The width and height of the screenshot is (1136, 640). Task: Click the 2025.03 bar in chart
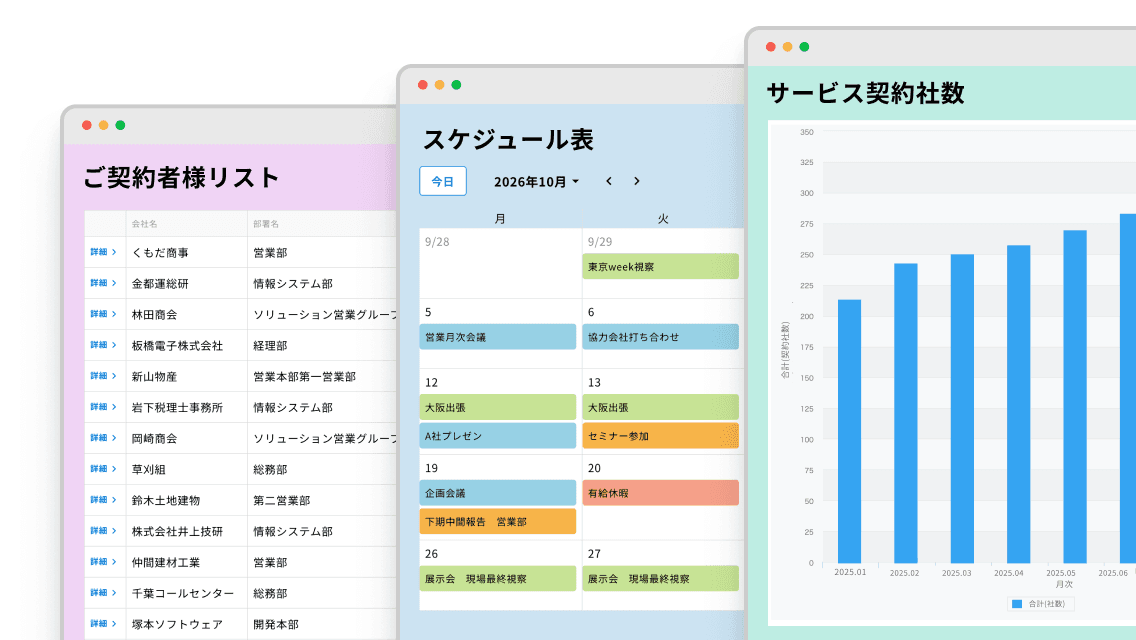coord(962,409)
